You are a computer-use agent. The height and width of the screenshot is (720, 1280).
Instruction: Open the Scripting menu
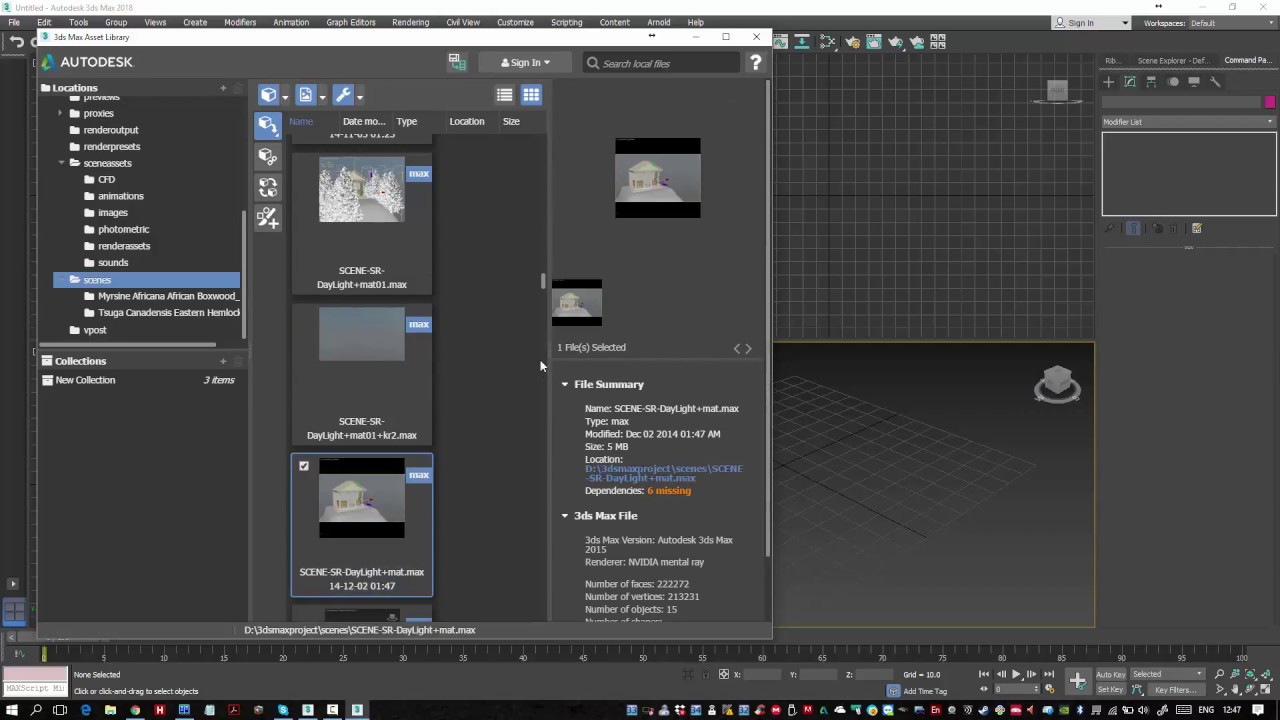click(566, 22)
